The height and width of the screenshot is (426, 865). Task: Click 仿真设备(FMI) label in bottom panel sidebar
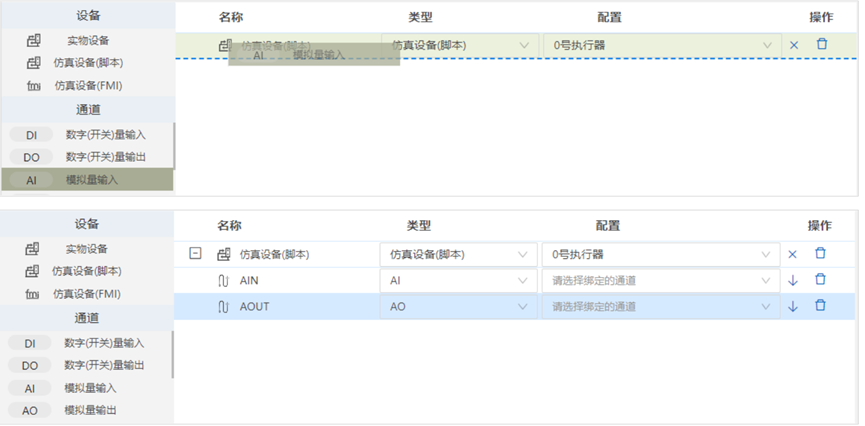tap(87, 294)
